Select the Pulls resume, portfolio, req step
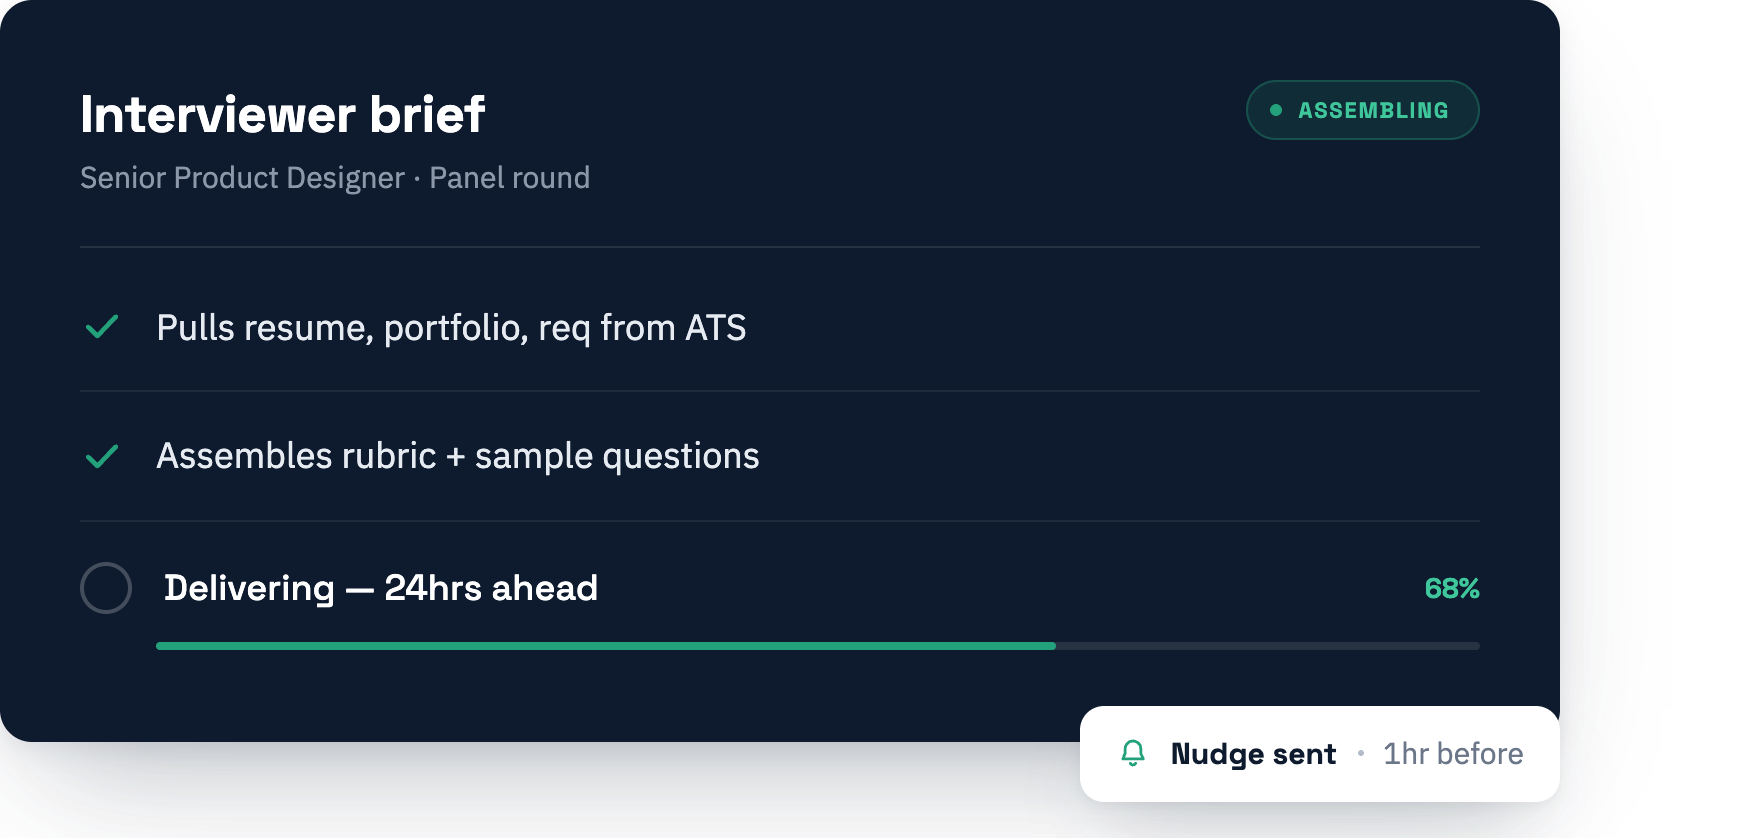The width and height of the screenshot is (1746, 838). tap(780, 328)
